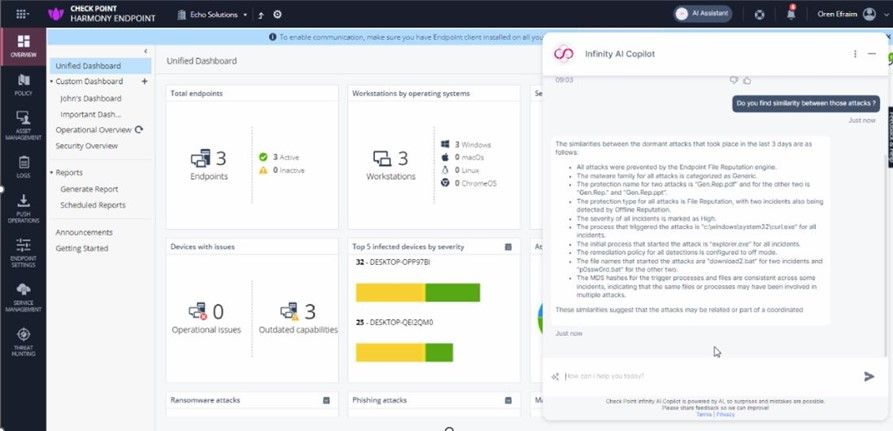Click DESKTOP-OPP97BI severity bar
Viewport: 893px width, 431px height.
point(418,293)
